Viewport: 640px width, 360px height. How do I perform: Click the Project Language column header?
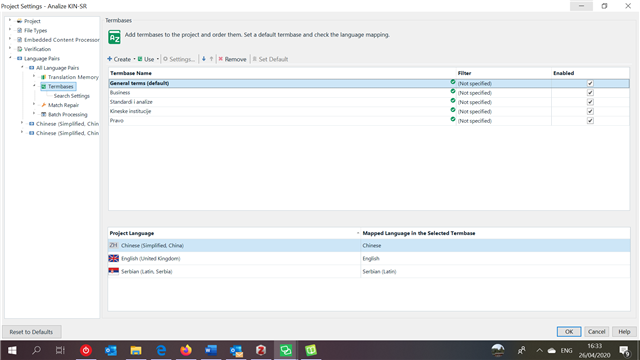tap(234, 233)
